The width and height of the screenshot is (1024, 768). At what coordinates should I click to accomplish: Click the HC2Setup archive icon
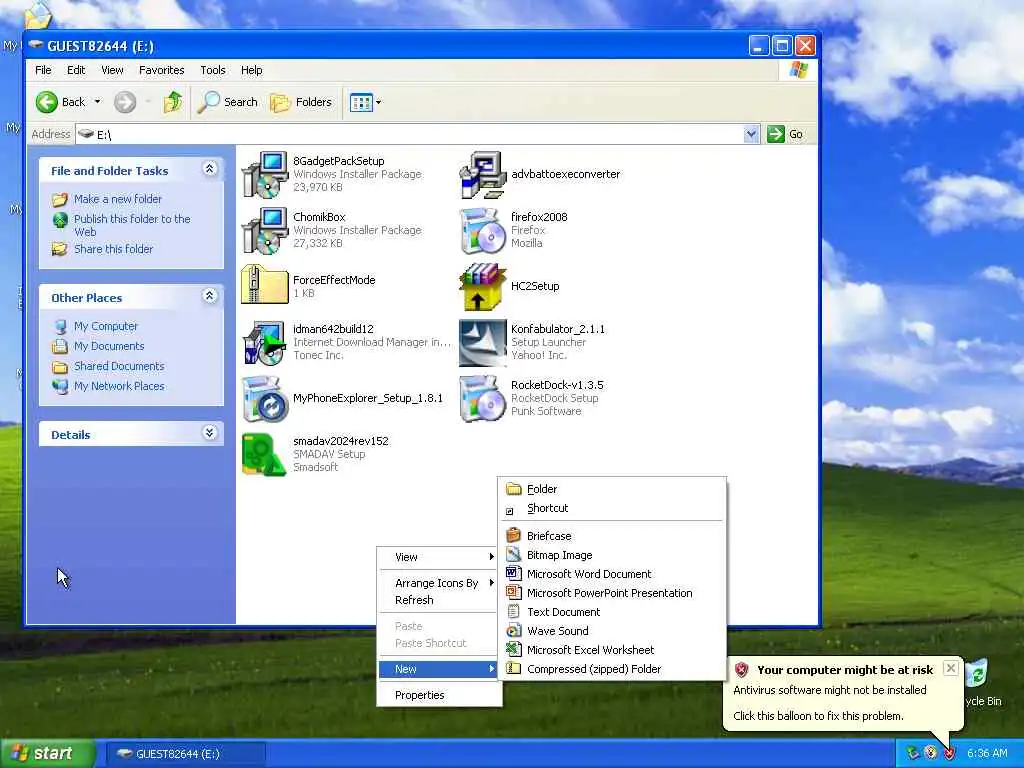483,286
